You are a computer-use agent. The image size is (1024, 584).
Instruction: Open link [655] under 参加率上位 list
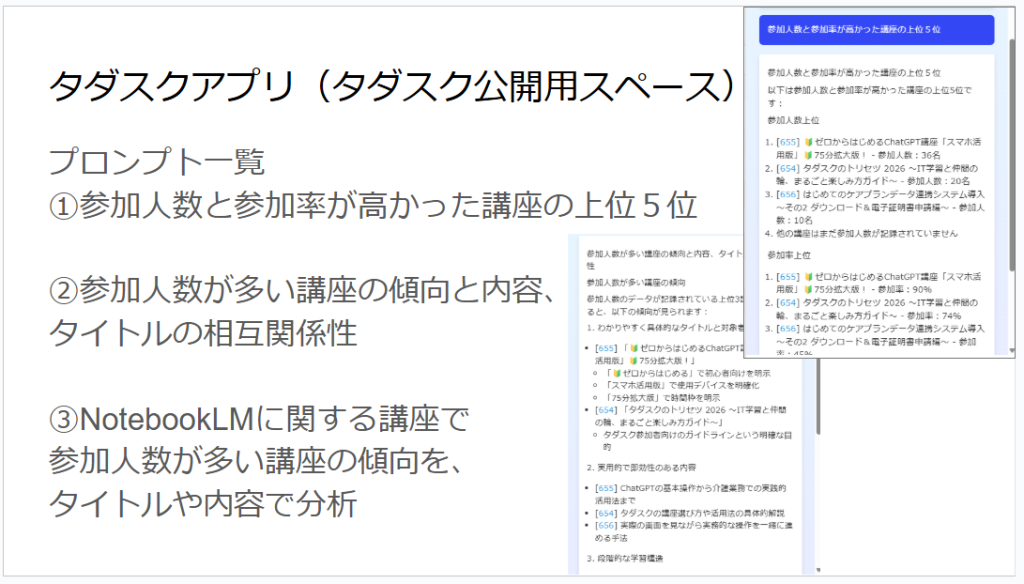coord(787,275)
